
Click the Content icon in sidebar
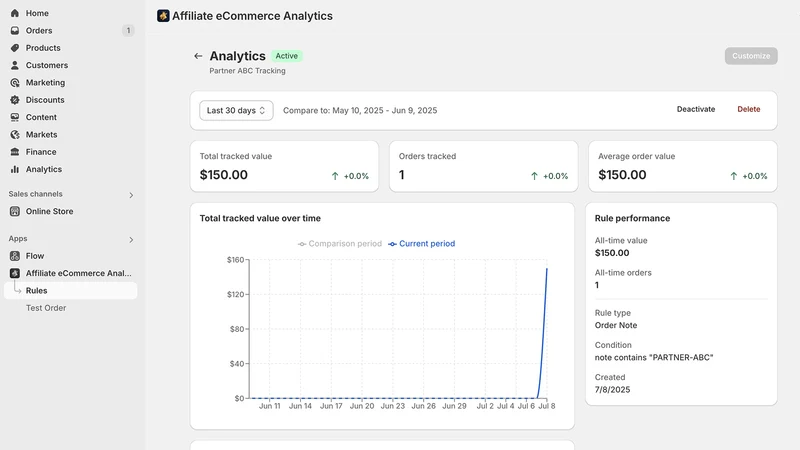[15, 117]
